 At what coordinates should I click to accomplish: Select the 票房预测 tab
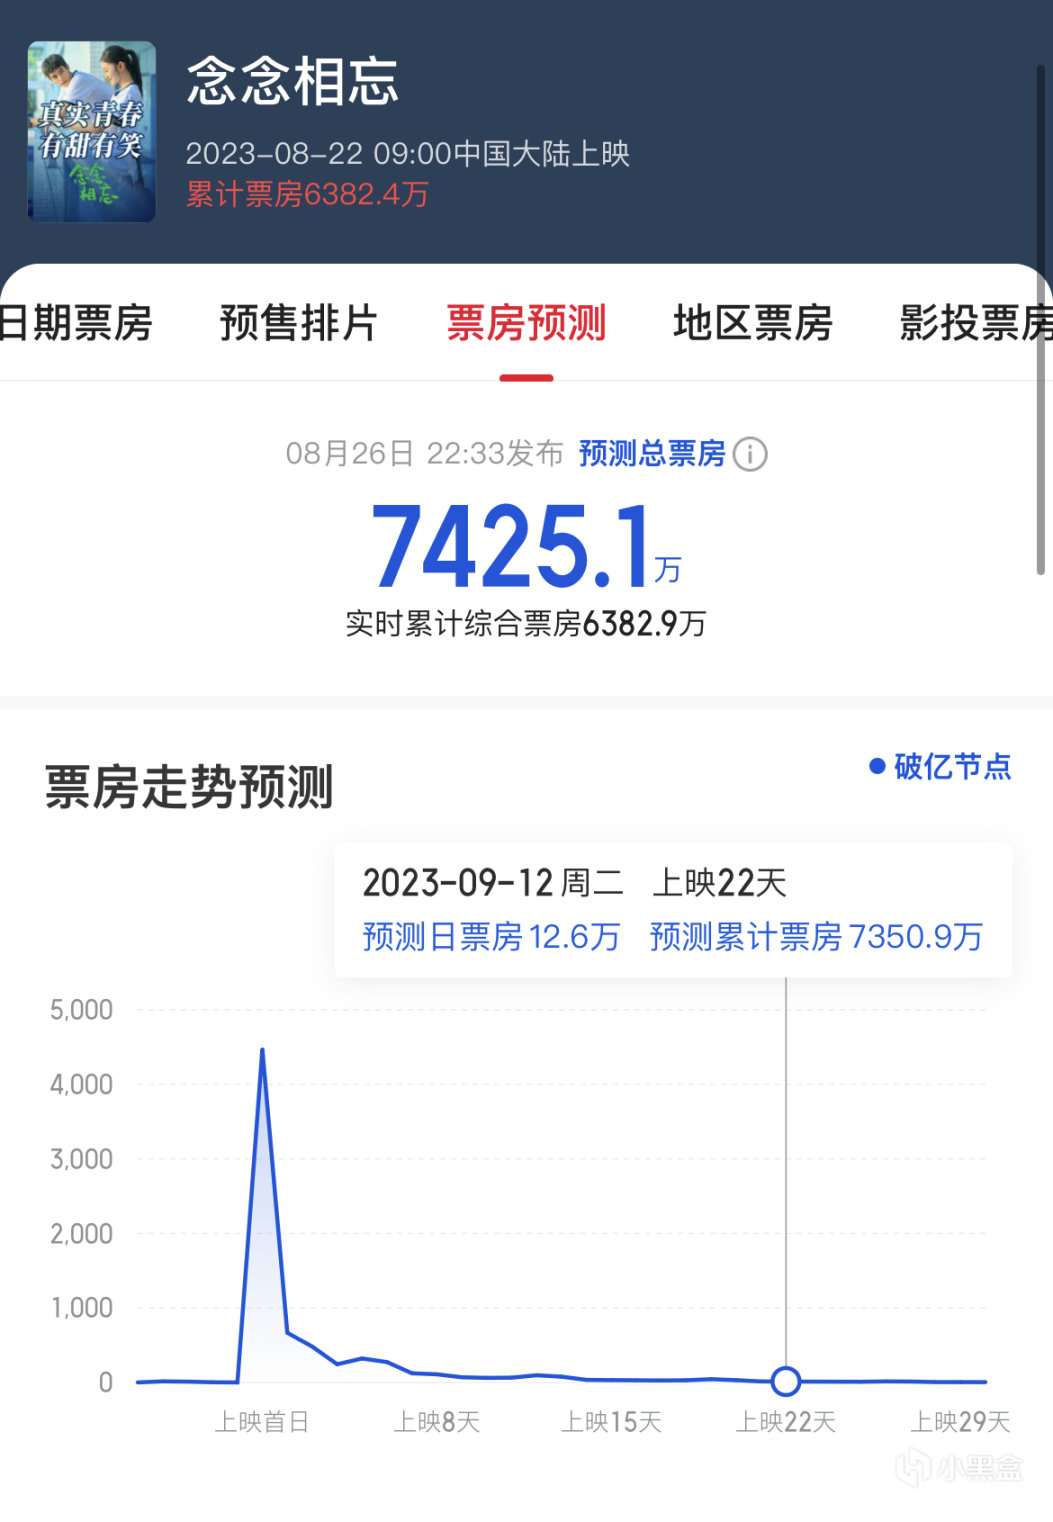[526, 323]
